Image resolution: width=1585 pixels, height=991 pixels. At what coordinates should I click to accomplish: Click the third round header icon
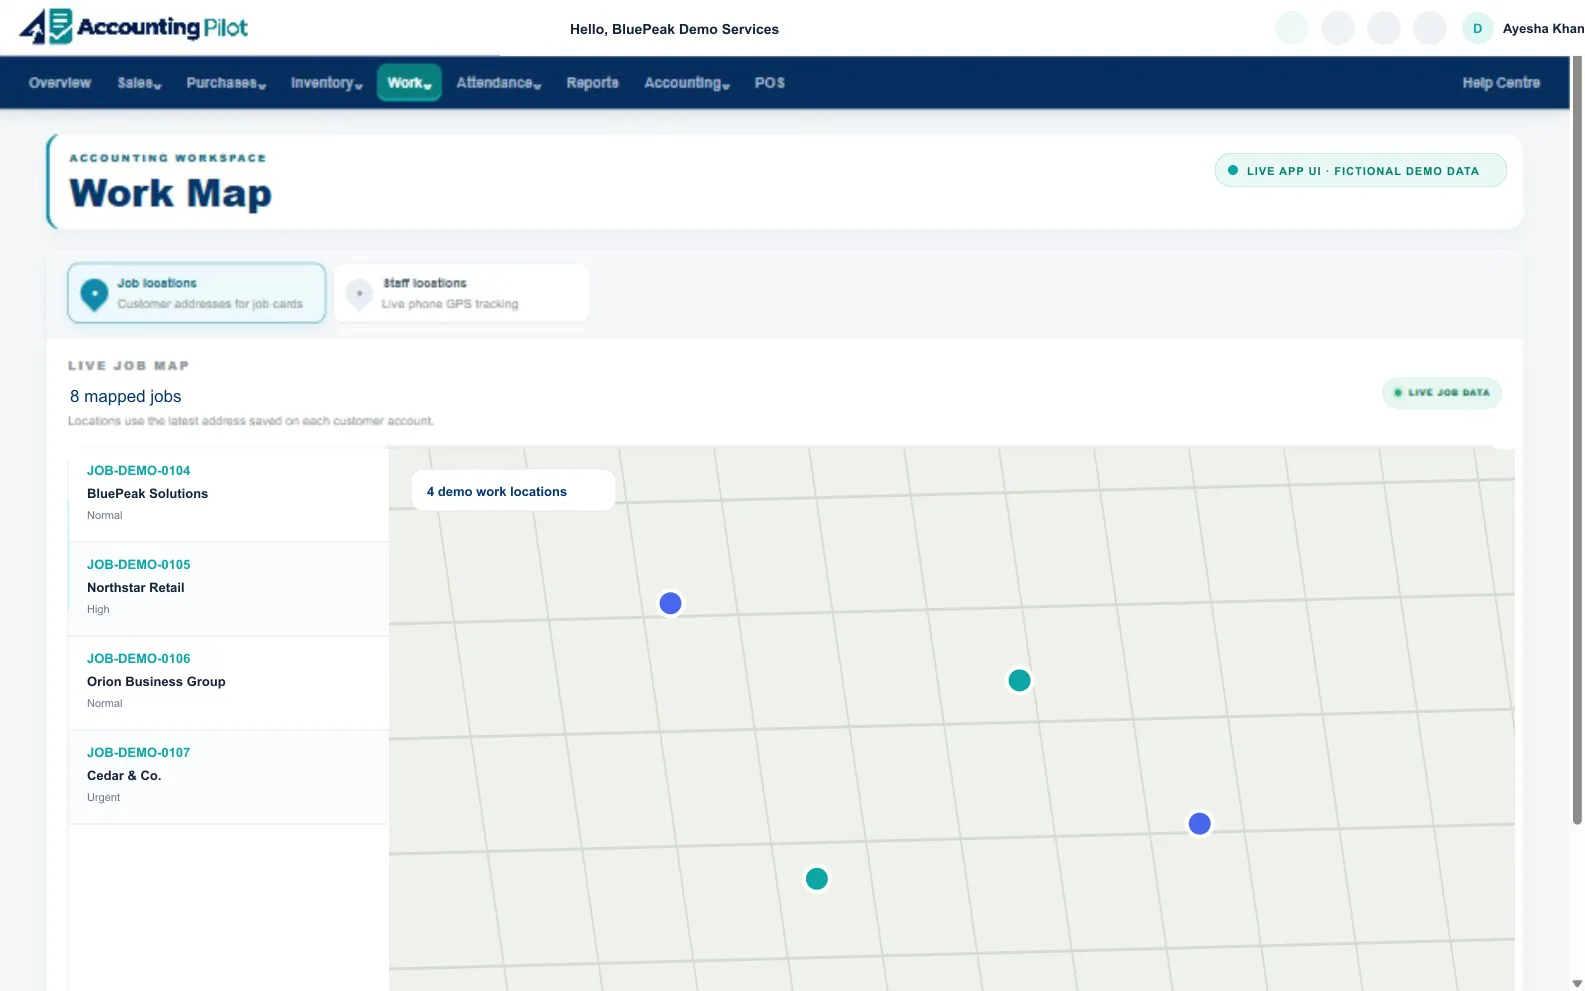[1384, 28]
